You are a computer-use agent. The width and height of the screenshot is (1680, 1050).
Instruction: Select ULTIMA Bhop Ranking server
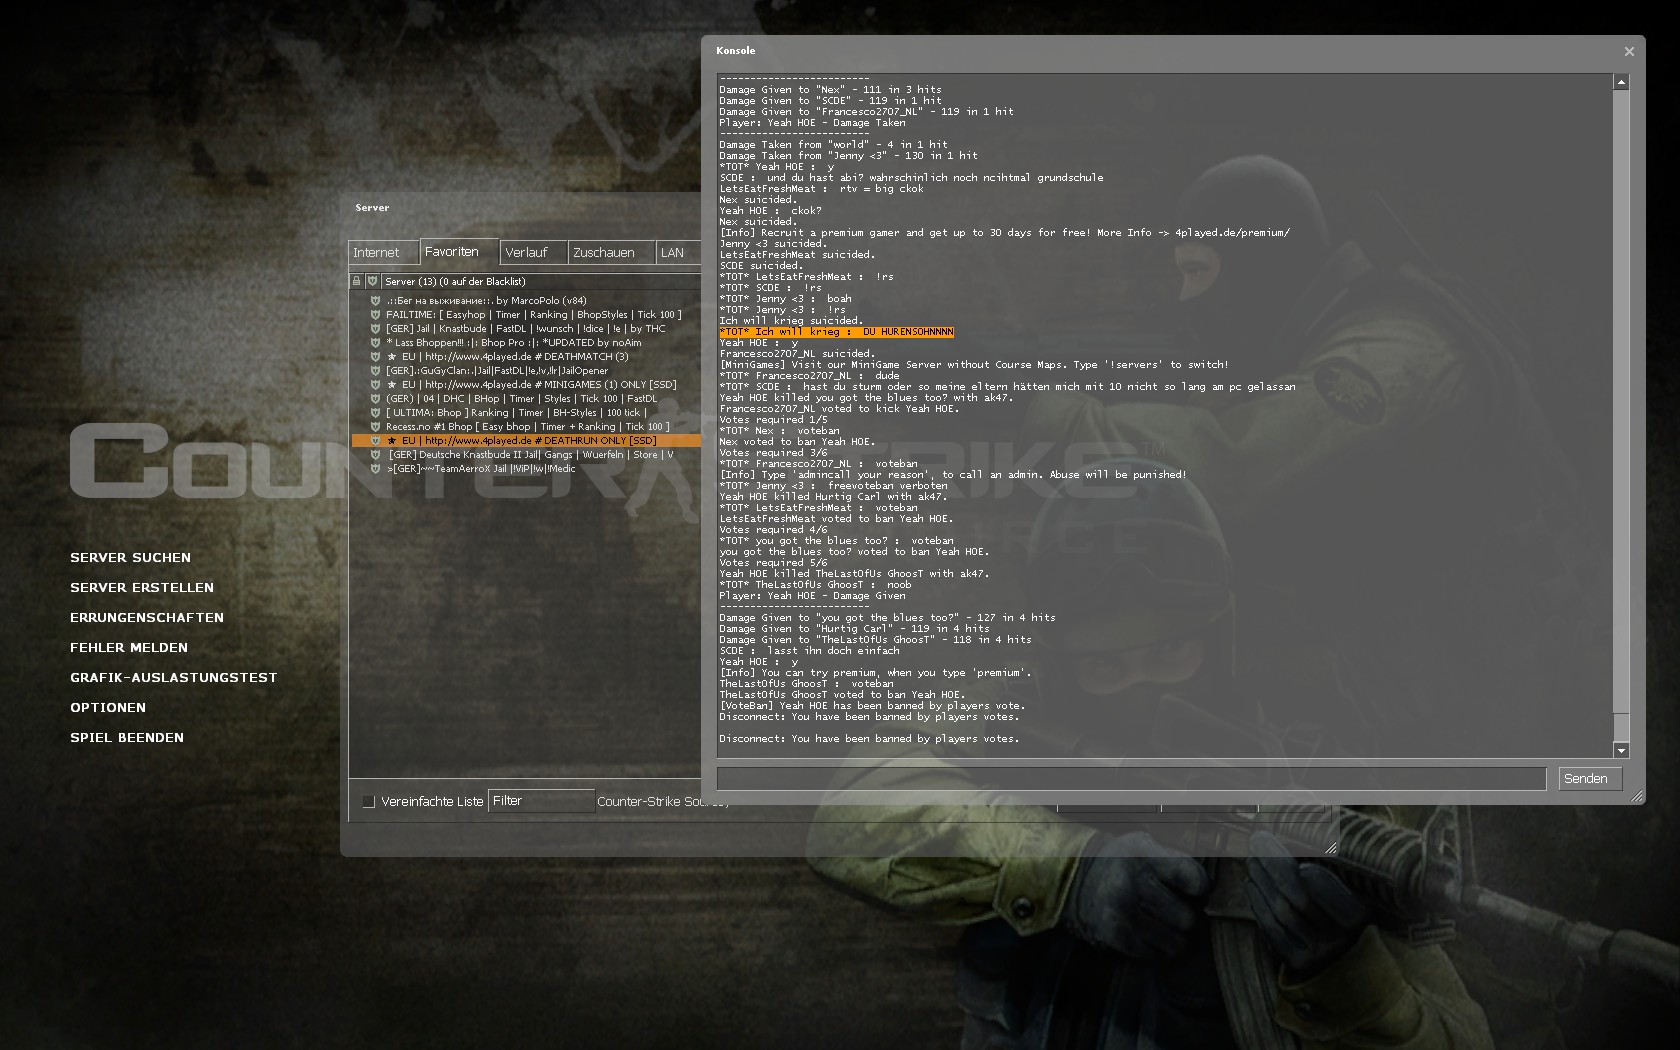tap(526, 412)
